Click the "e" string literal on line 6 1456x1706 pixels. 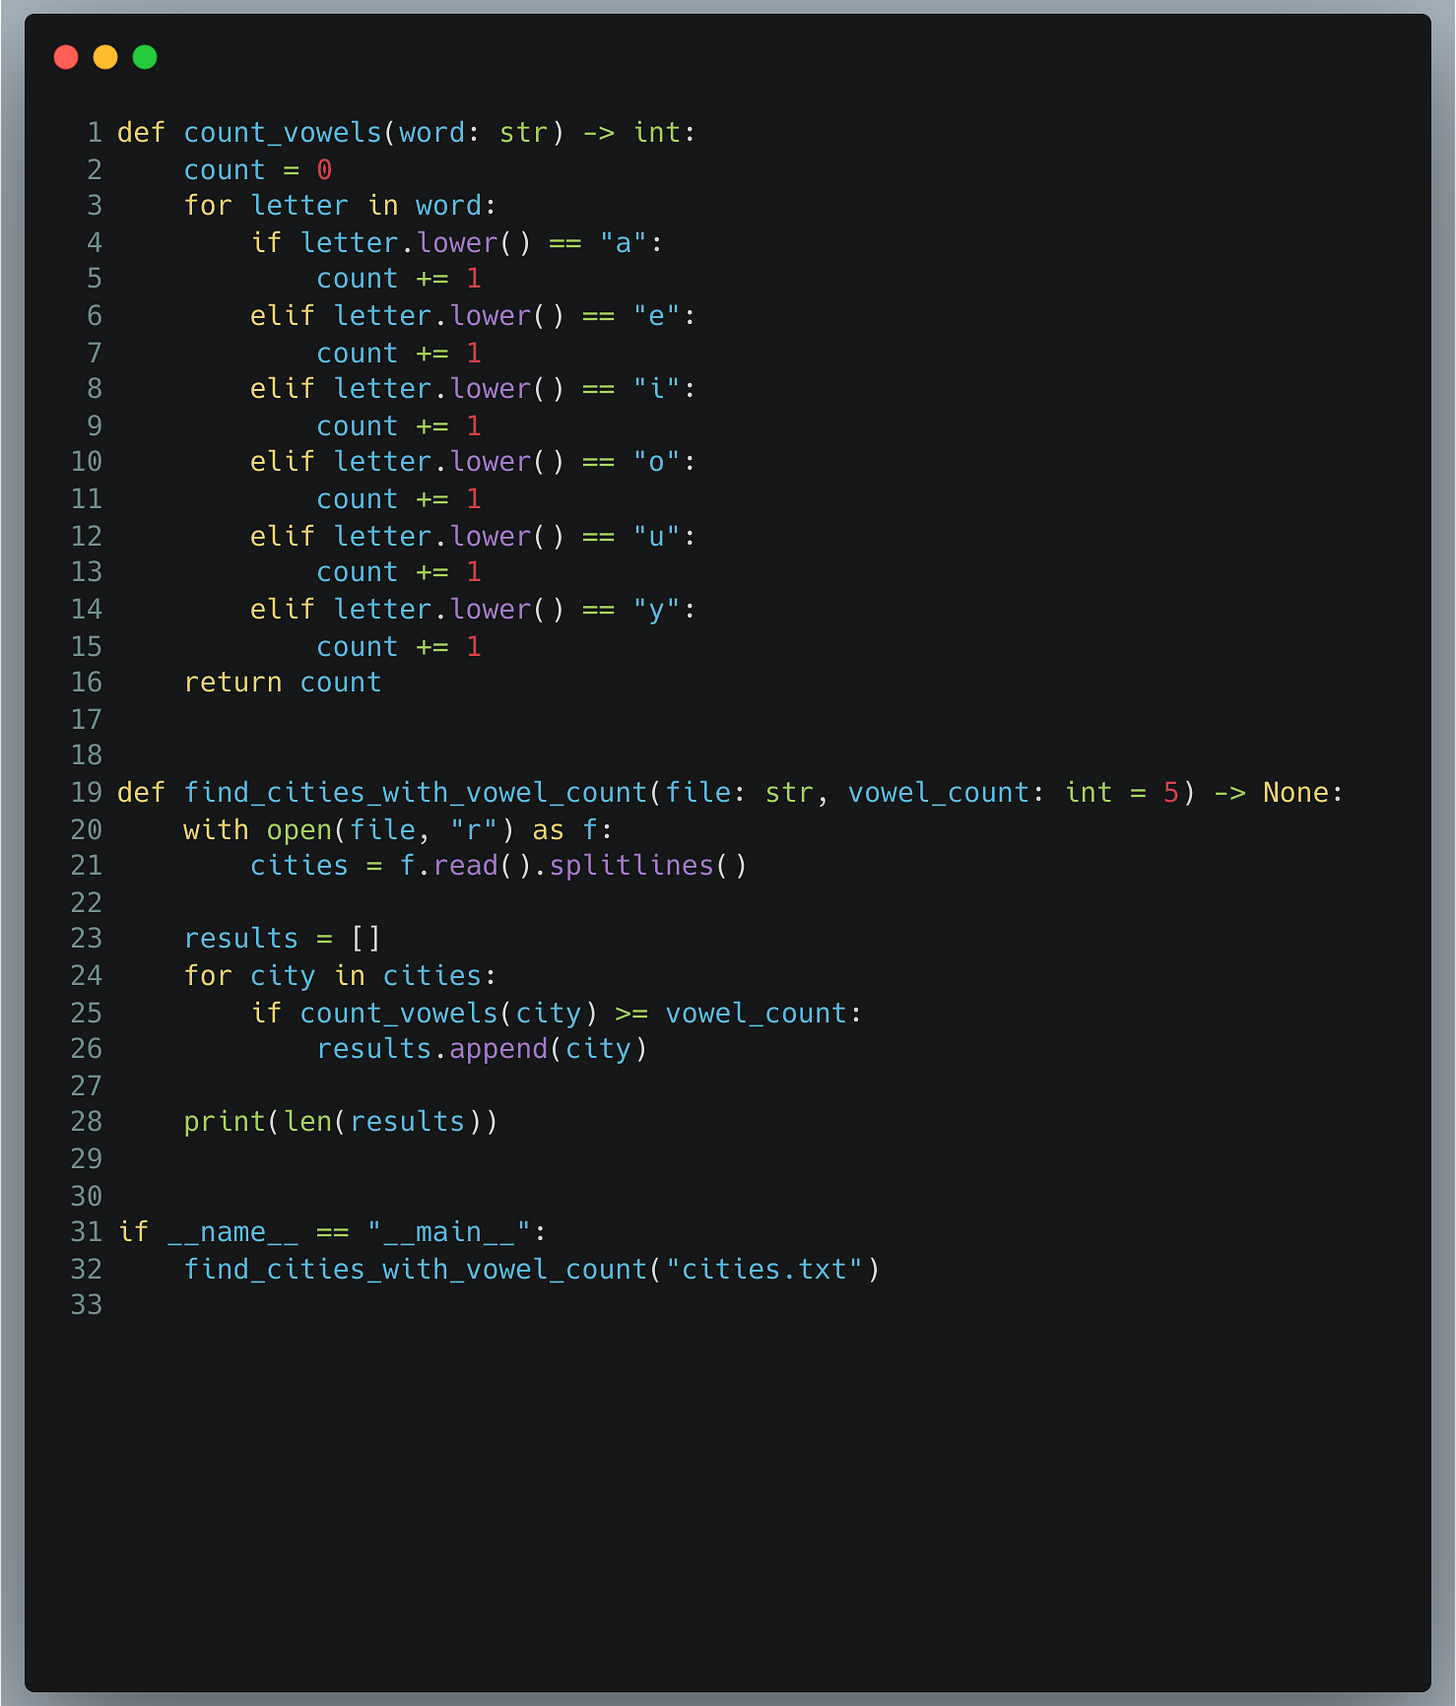656,315
